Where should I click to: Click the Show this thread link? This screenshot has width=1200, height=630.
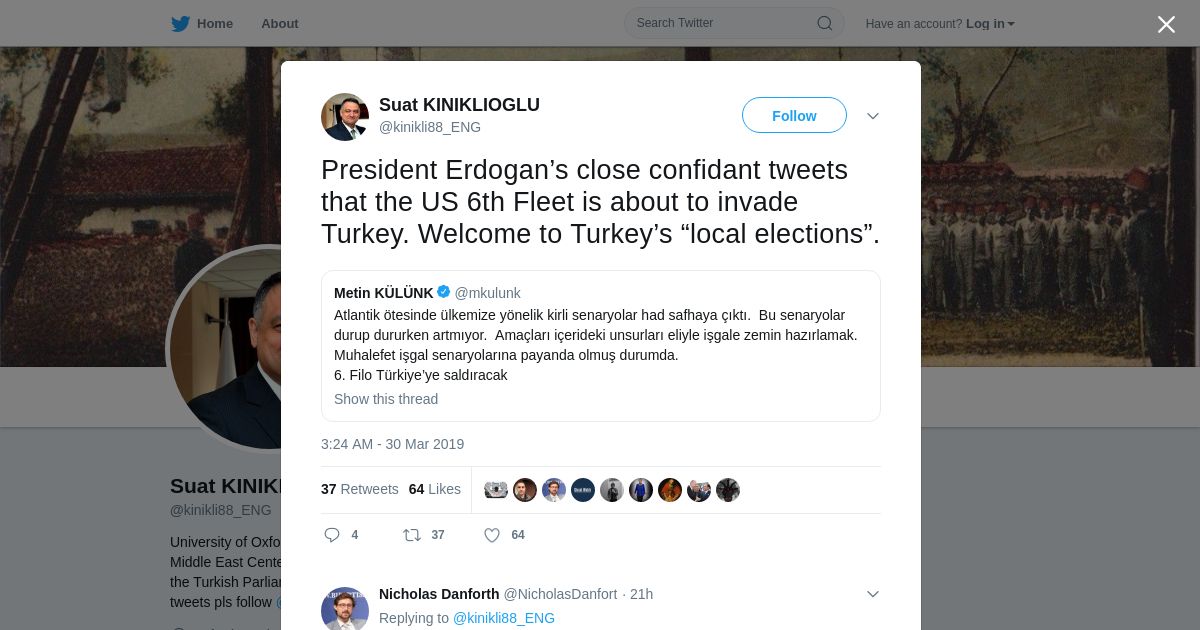point(386,399)
